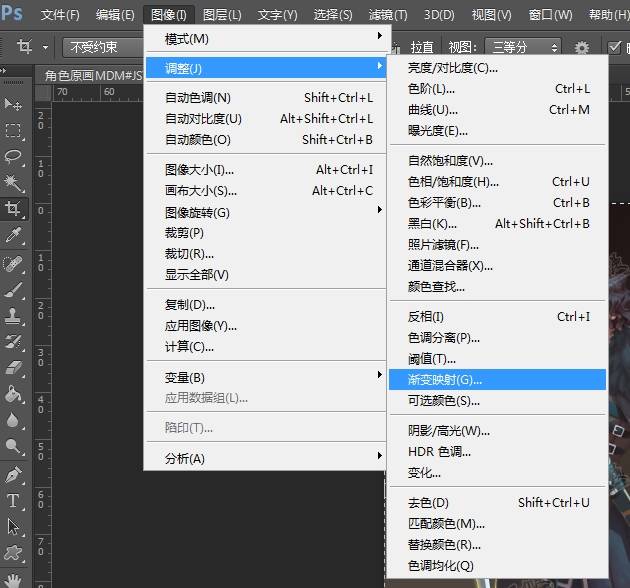Viewport: 630px width, 588px height.
Task: Click the 拉直 straighten button
Action: point(421,47)
